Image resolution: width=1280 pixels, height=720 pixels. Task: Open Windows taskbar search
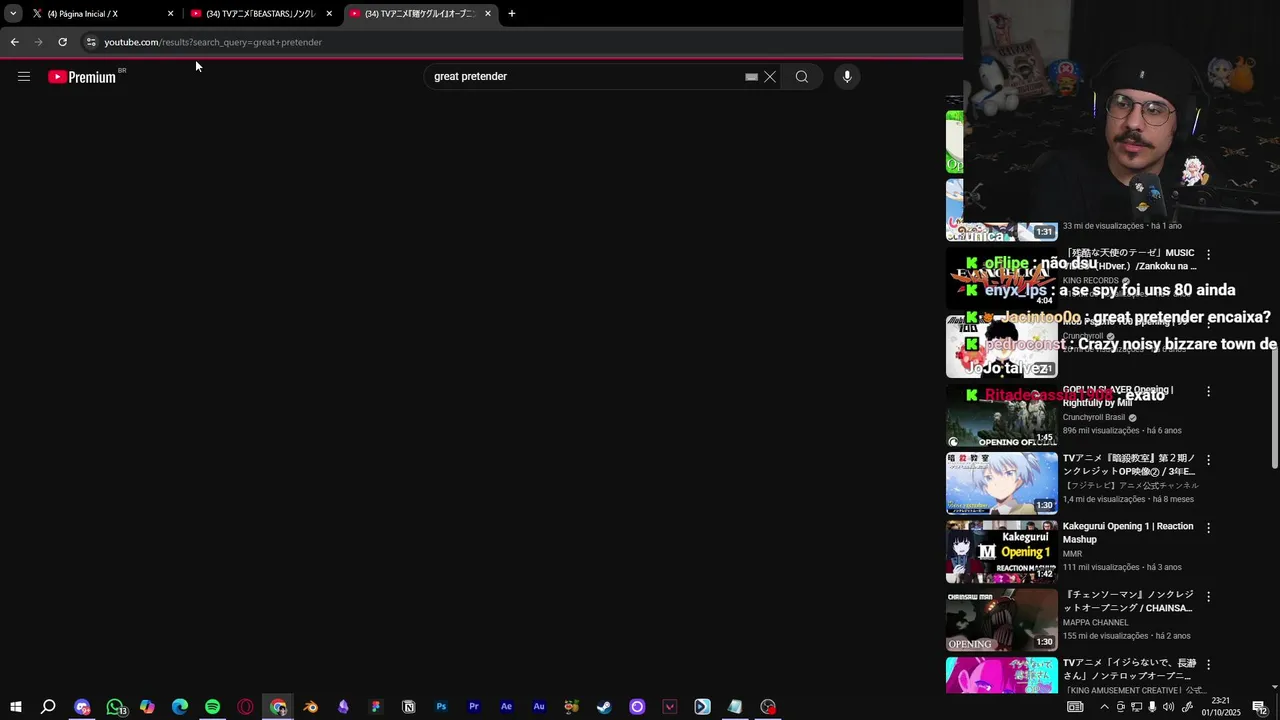(x=48, y=707)
